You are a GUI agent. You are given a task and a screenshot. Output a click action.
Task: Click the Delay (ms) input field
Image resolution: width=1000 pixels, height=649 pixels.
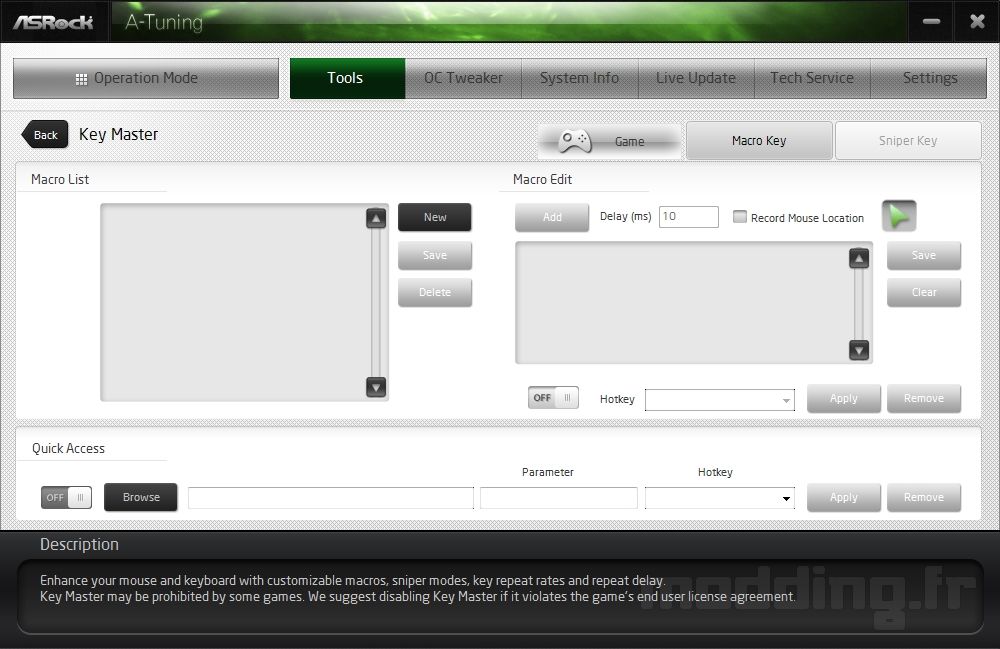689,217
